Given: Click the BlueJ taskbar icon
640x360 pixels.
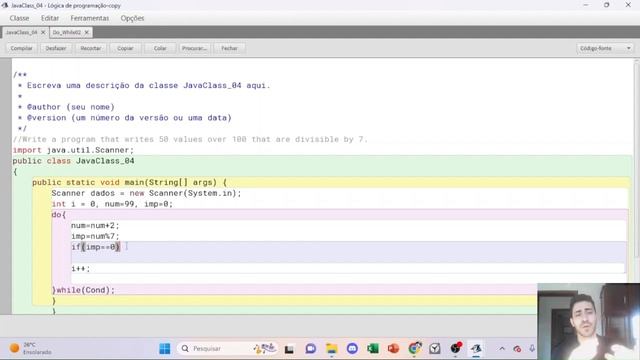Looking at the screenshot, I should pyautogui.click(x=476, y=349).
